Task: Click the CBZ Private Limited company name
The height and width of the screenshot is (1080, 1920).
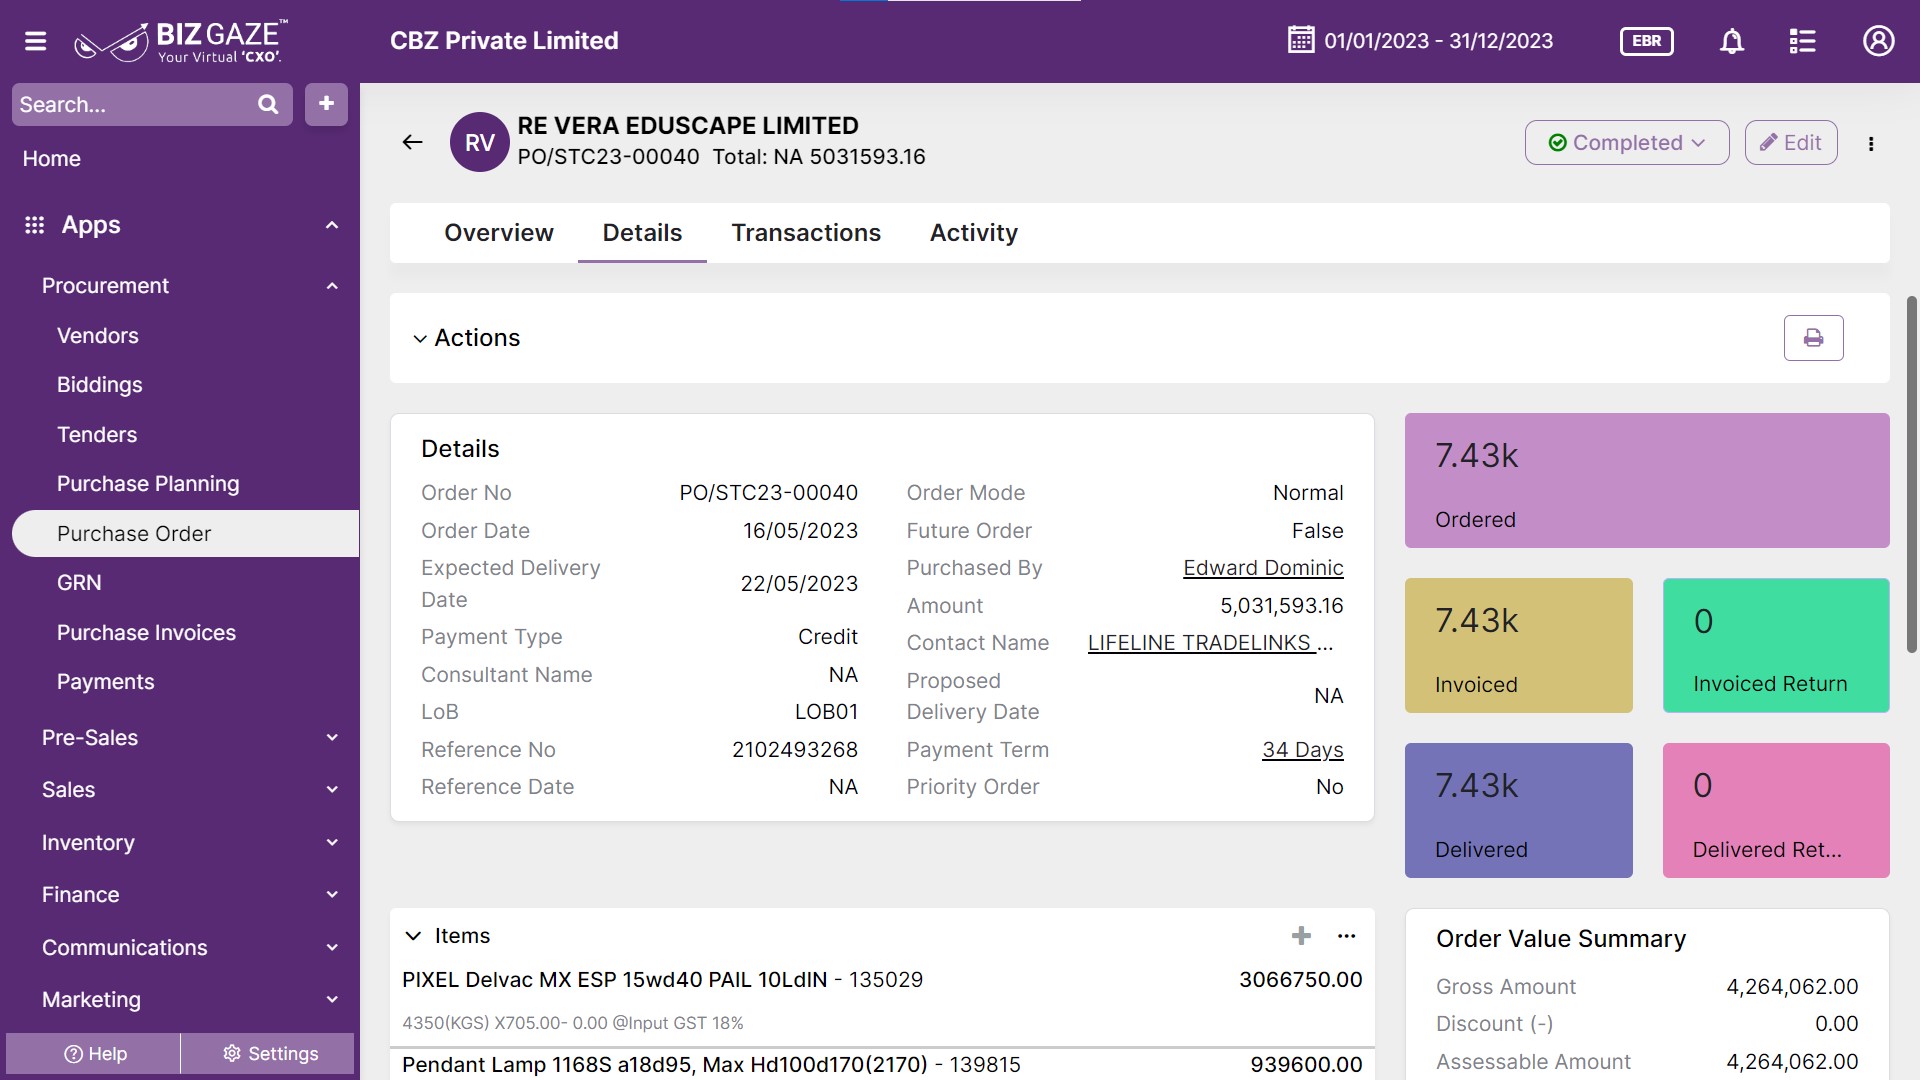Action: pos(504,41)
